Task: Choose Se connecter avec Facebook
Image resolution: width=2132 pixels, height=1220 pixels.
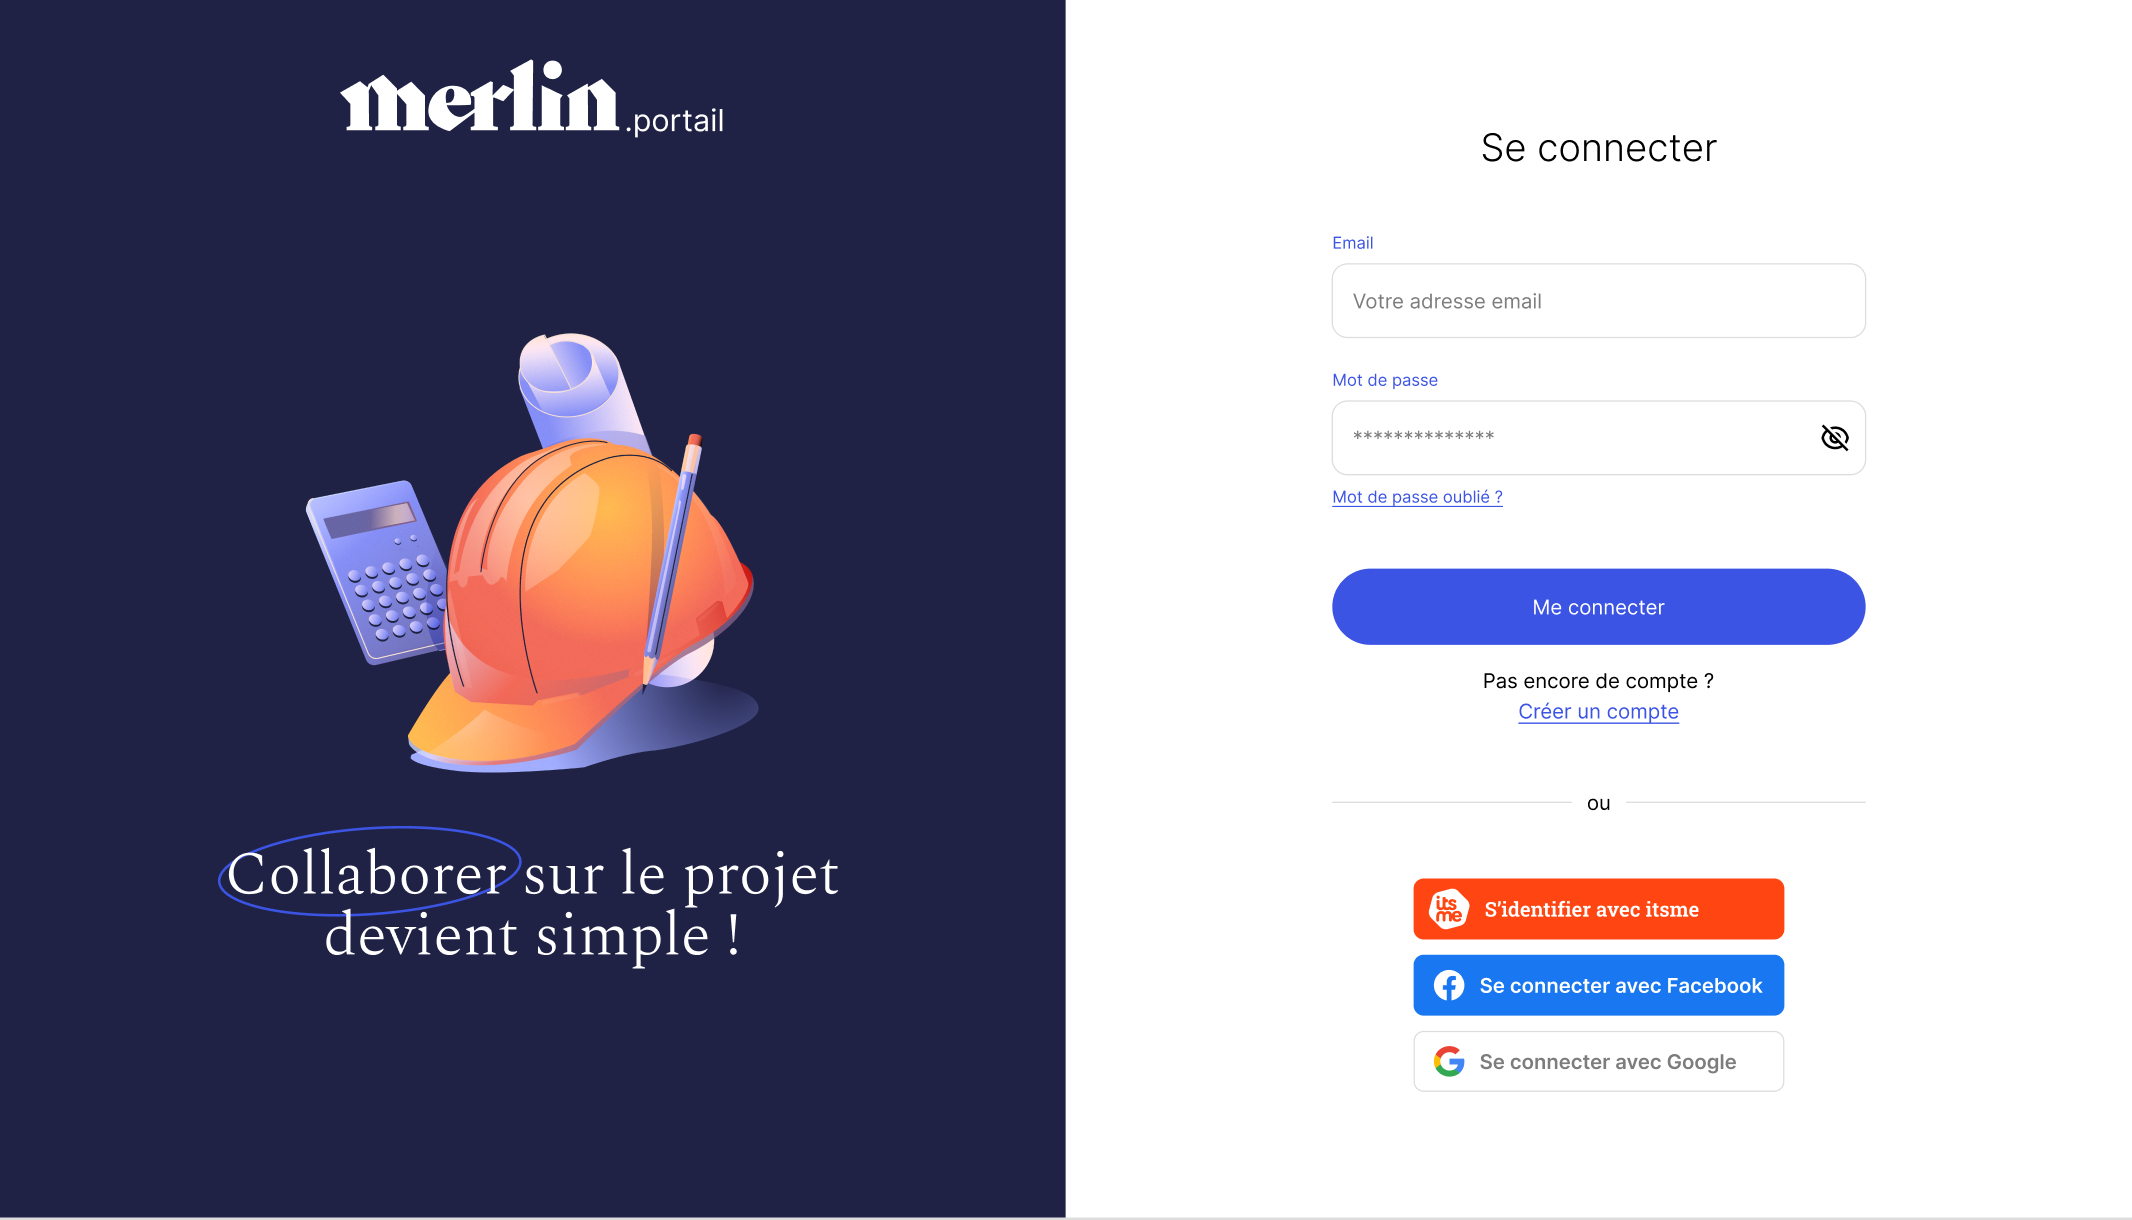Action: click(x=1598, y=985)
